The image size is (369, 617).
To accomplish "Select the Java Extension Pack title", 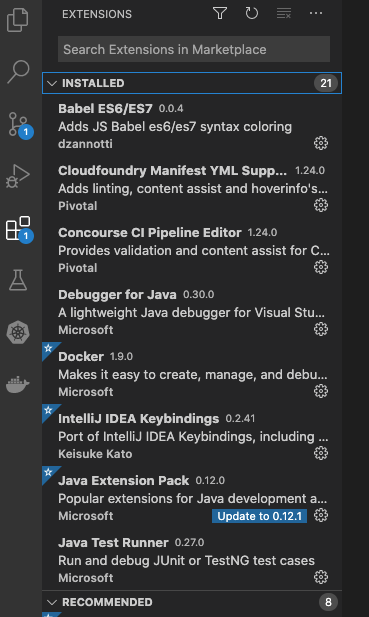I will (124, 480).
